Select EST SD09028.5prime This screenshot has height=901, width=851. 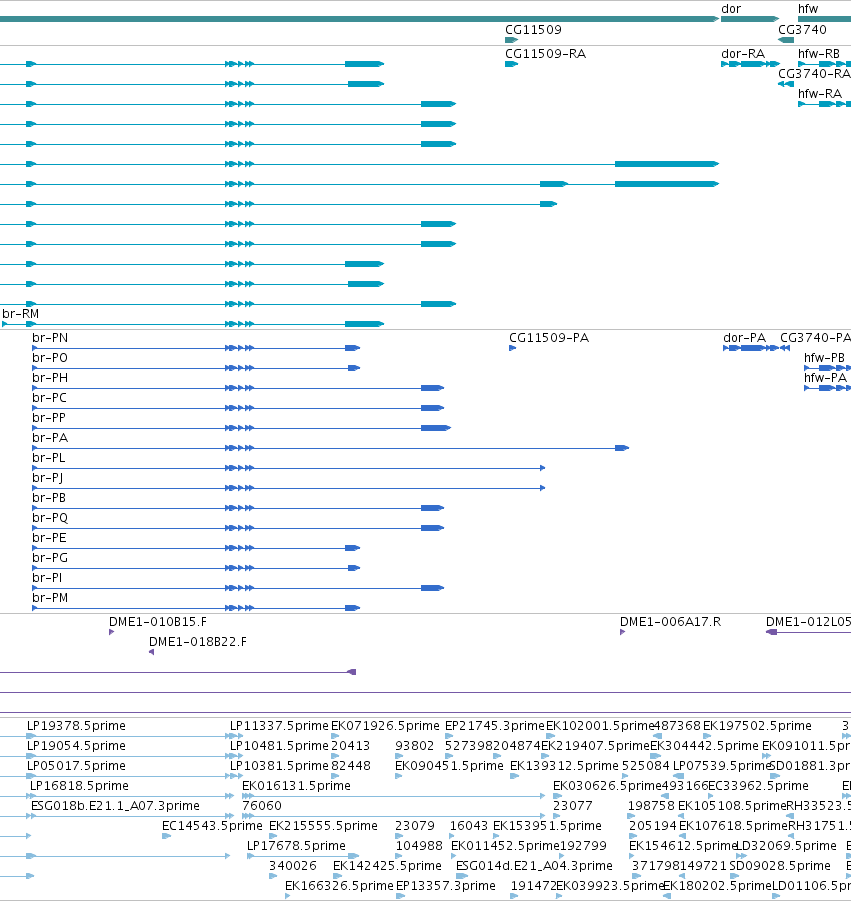pos(780,866)
